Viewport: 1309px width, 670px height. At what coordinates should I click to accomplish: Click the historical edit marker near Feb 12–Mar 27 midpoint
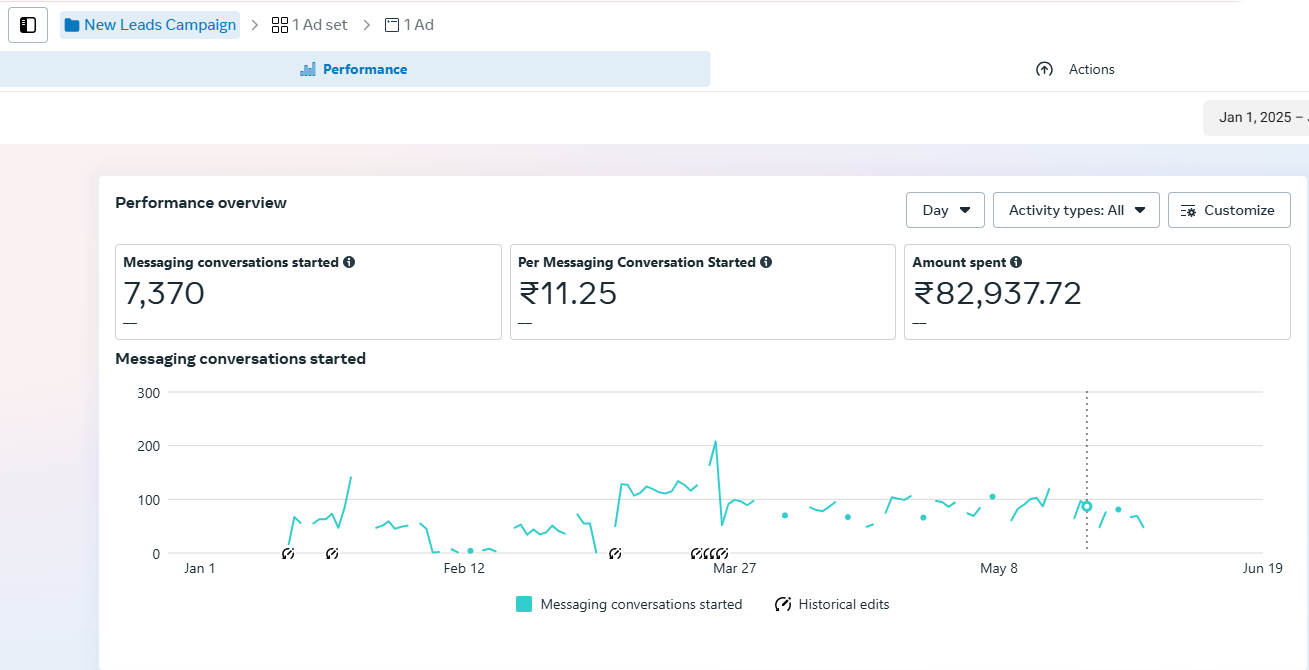click(x=615, y=553)
